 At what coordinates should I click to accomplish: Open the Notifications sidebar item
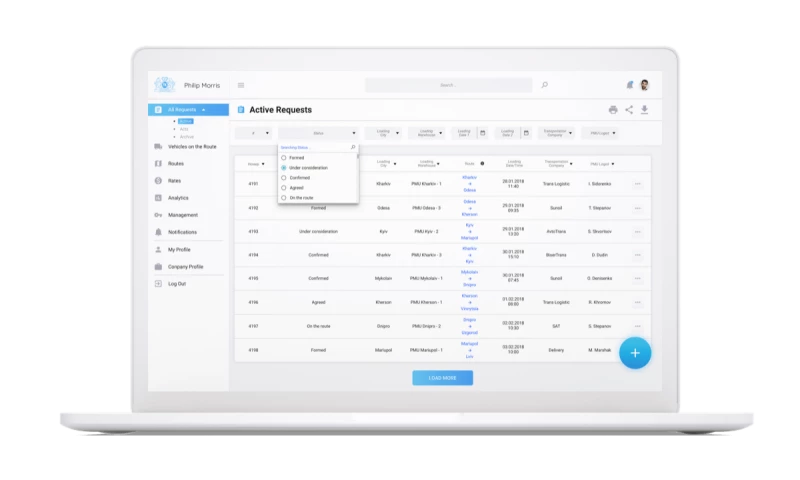tap(182, 232)
